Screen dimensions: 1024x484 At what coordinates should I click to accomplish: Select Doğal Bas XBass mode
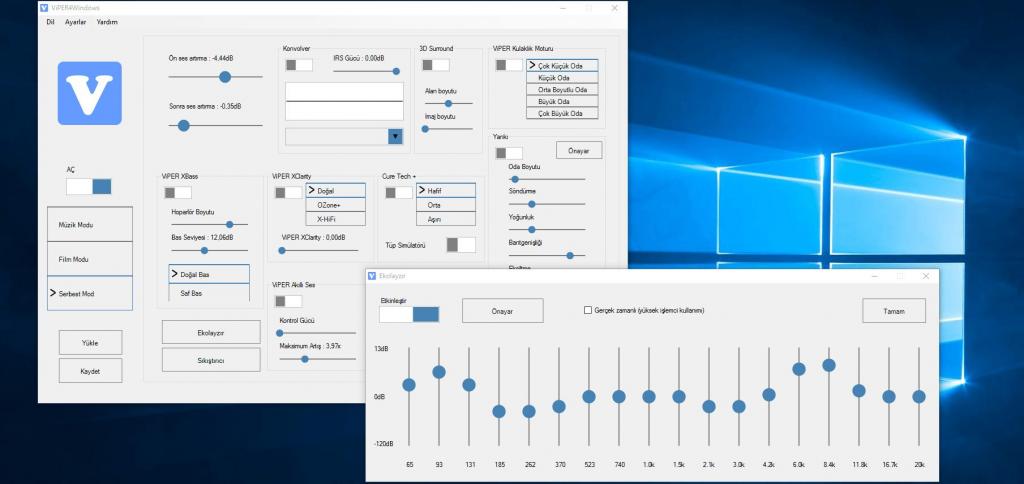209,274
